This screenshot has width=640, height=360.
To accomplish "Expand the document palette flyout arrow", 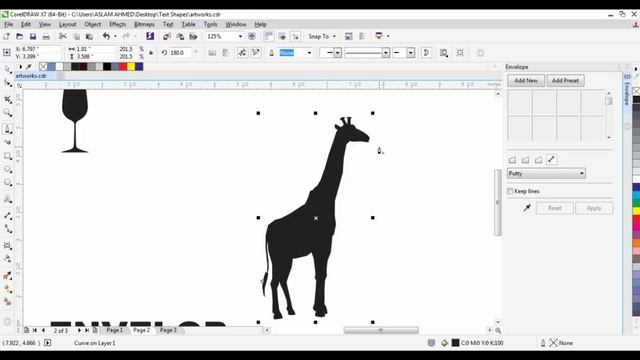I will (x=20, y=67).
